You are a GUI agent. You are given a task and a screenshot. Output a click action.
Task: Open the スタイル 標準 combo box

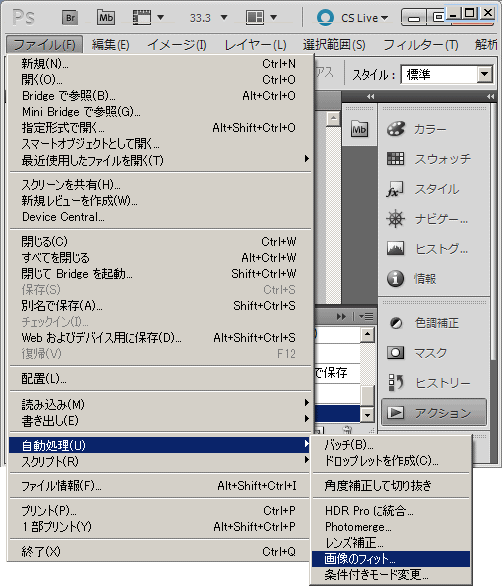(447, 74)
